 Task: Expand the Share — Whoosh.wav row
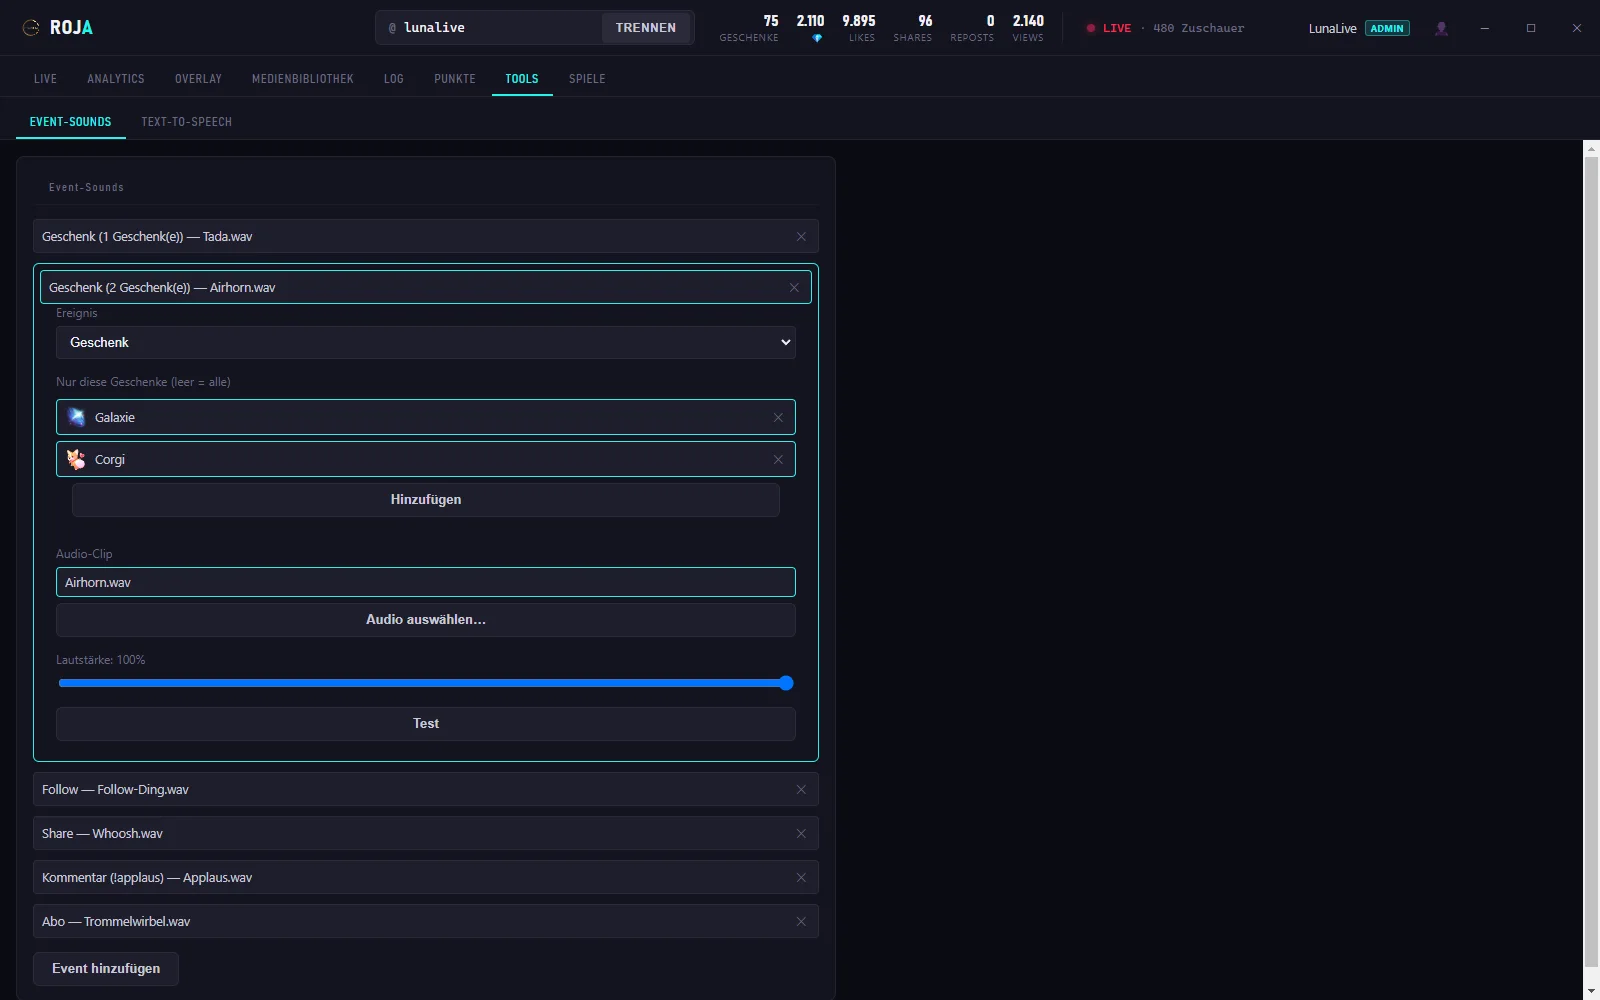coord(426,834)
